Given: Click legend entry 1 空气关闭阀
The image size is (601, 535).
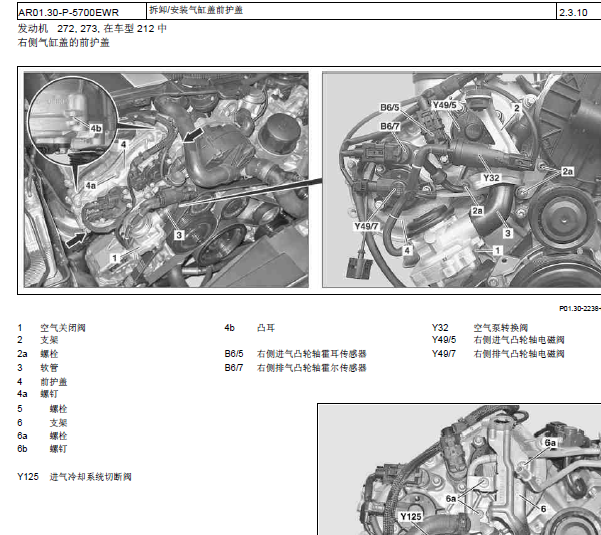Looking at the screenshot, I should tap(51, 328).
